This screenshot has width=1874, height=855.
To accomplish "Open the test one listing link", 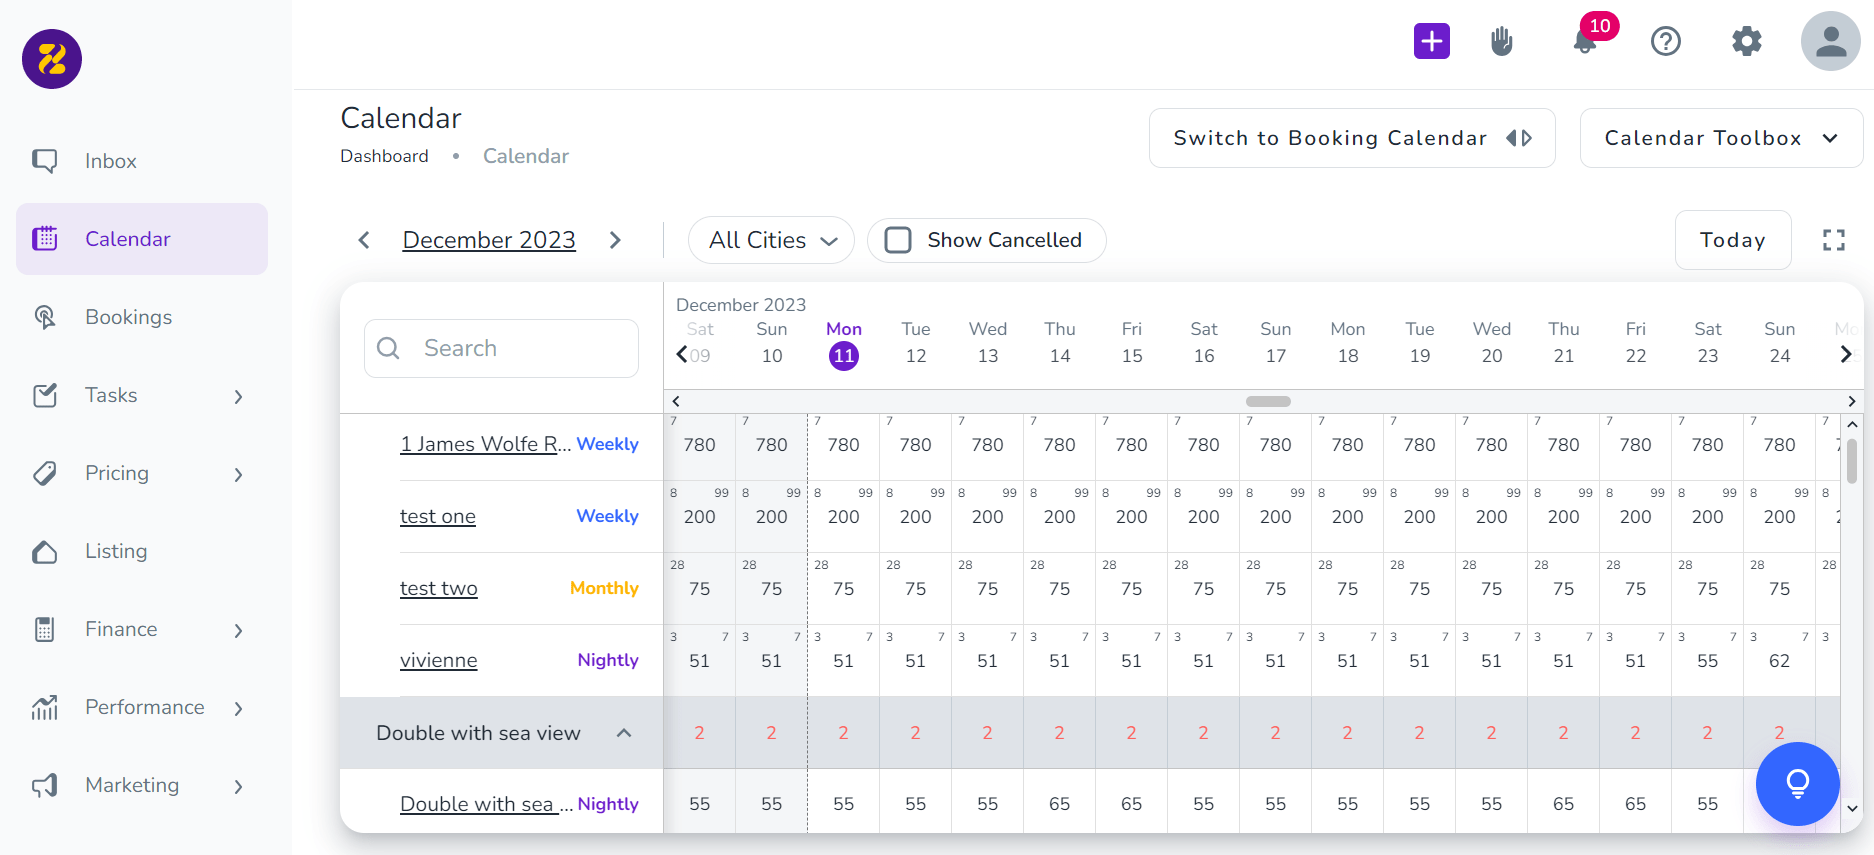I will 438,516.
